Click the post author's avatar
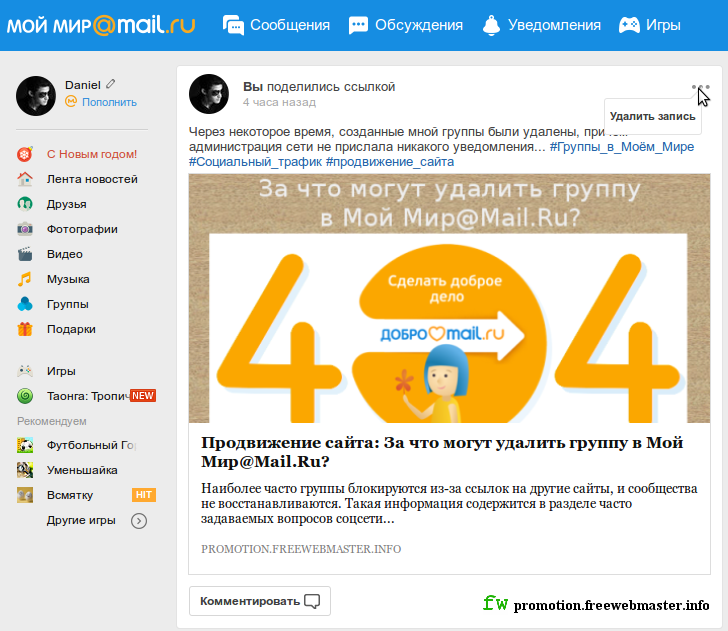The image size is (728, 631). [209, 94]
